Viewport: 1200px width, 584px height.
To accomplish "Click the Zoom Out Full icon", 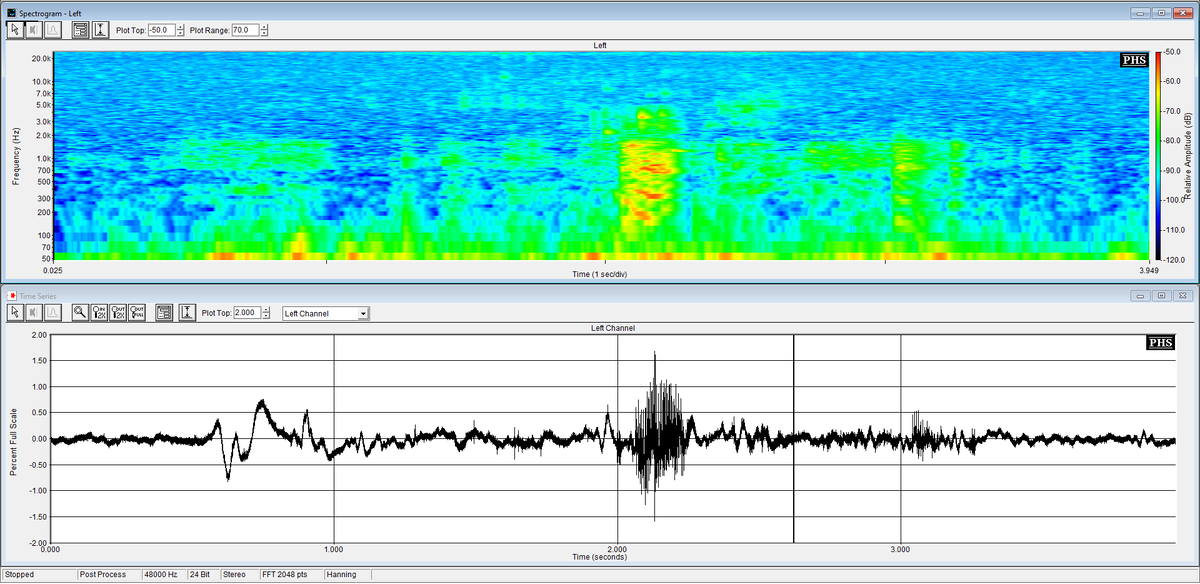I will (138, 313).
